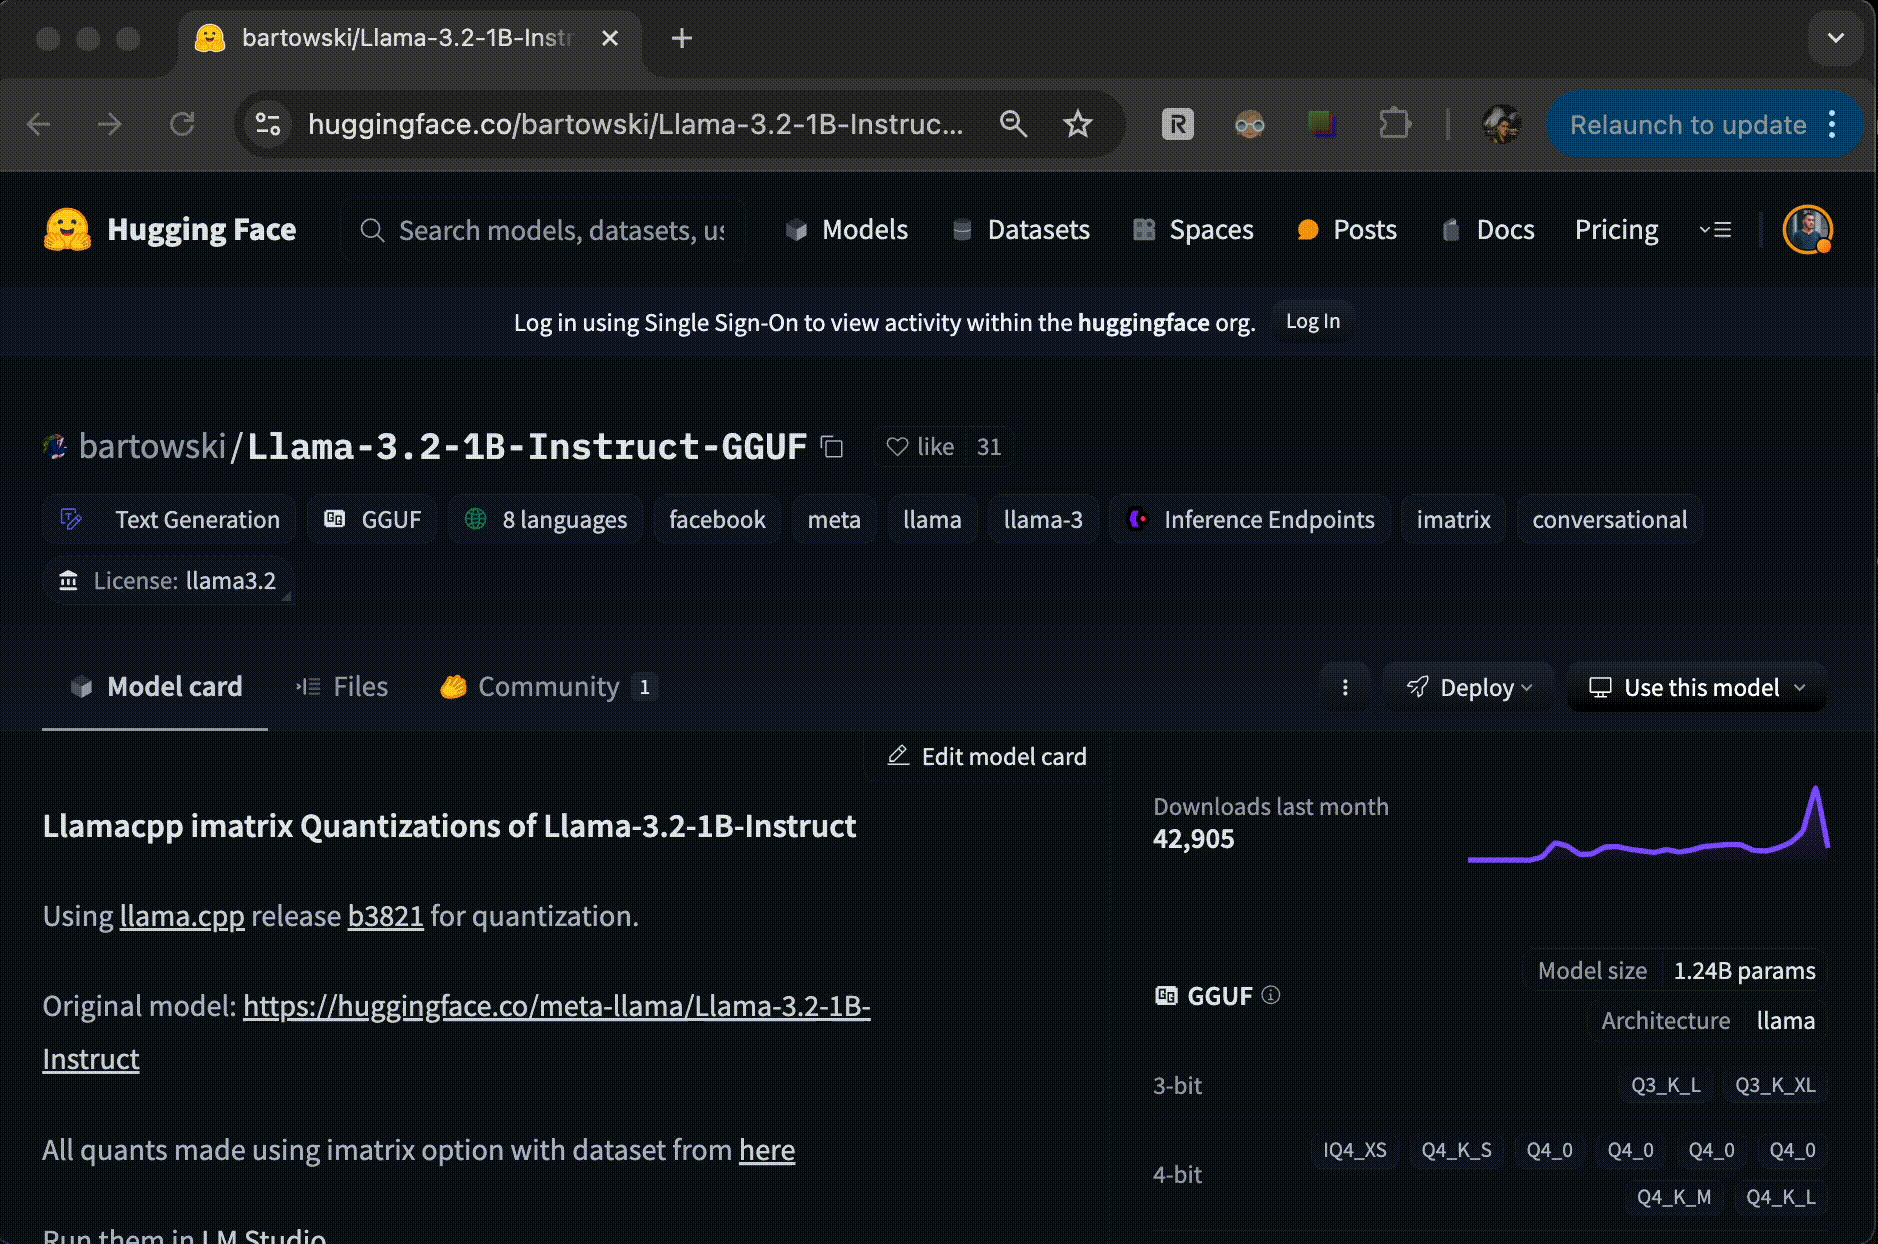Click the search models input field
Image resolution: width=1878 pixels, height=1244 pixels.
pos(560,231)
